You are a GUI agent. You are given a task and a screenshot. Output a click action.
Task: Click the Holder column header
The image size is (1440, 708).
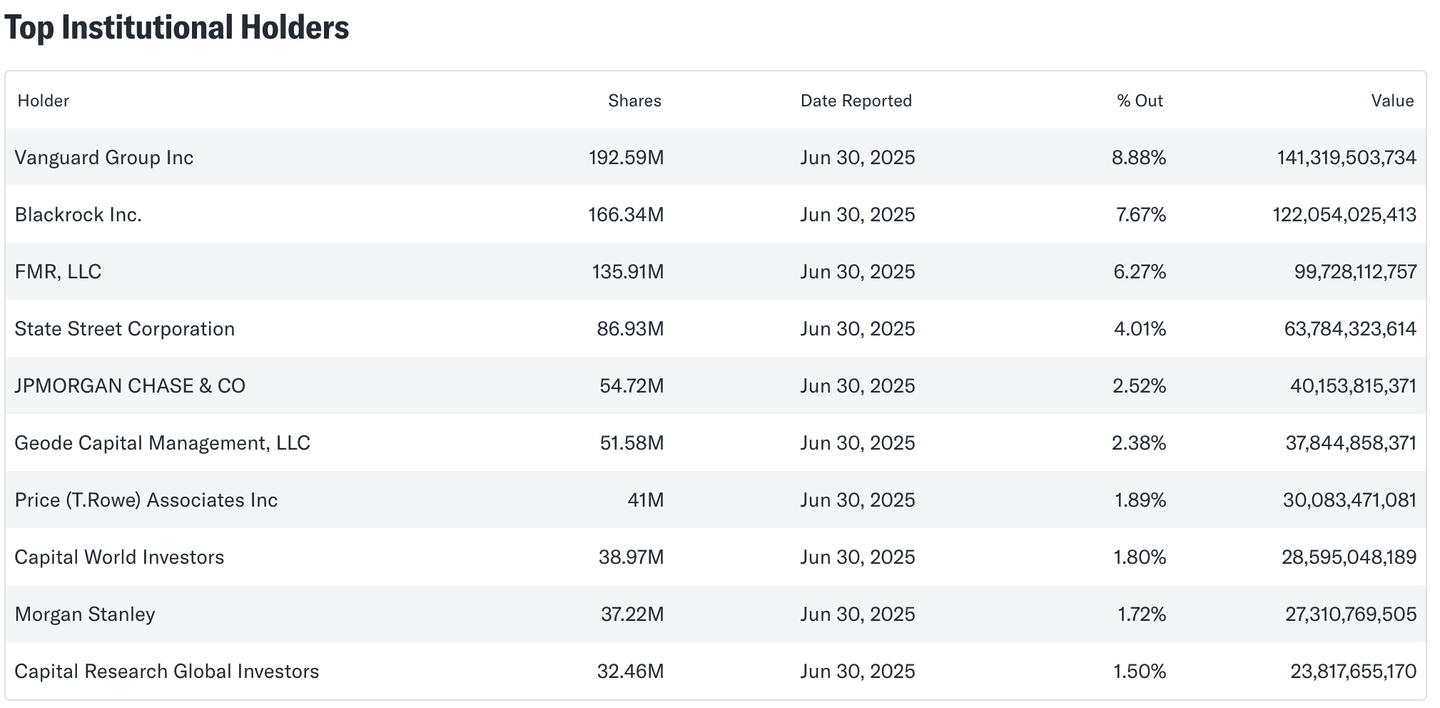pyautogui.click(x=43, y=100)
